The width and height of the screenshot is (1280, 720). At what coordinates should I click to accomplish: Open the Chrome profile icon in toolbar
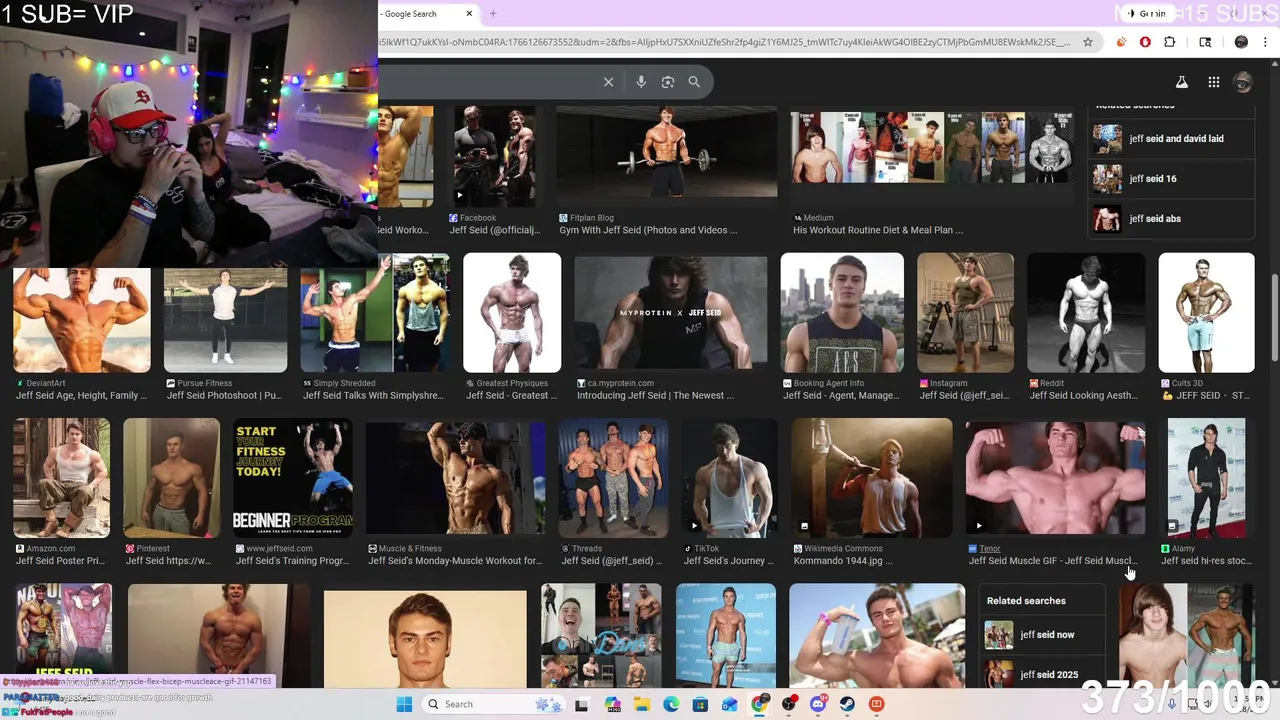click(x=1241, y=42)
